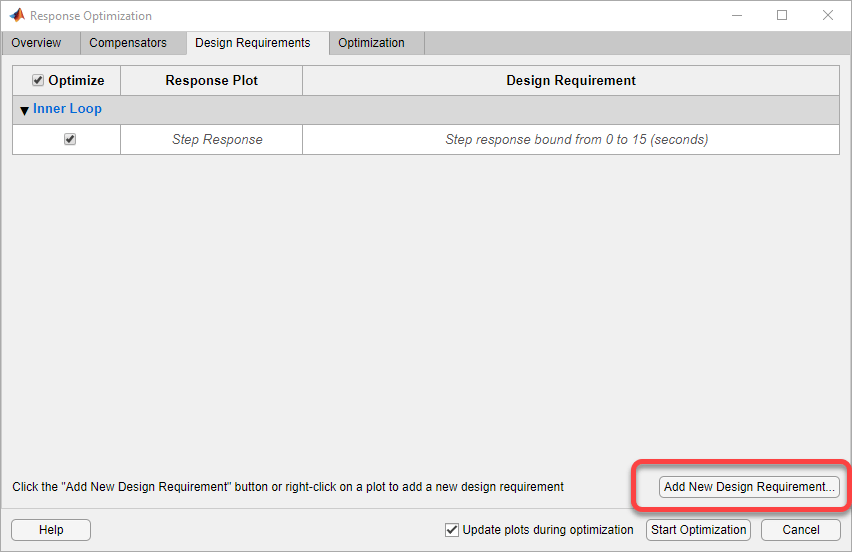Close the Response Optimization window
852x552 pixels.
pos(828,15)
